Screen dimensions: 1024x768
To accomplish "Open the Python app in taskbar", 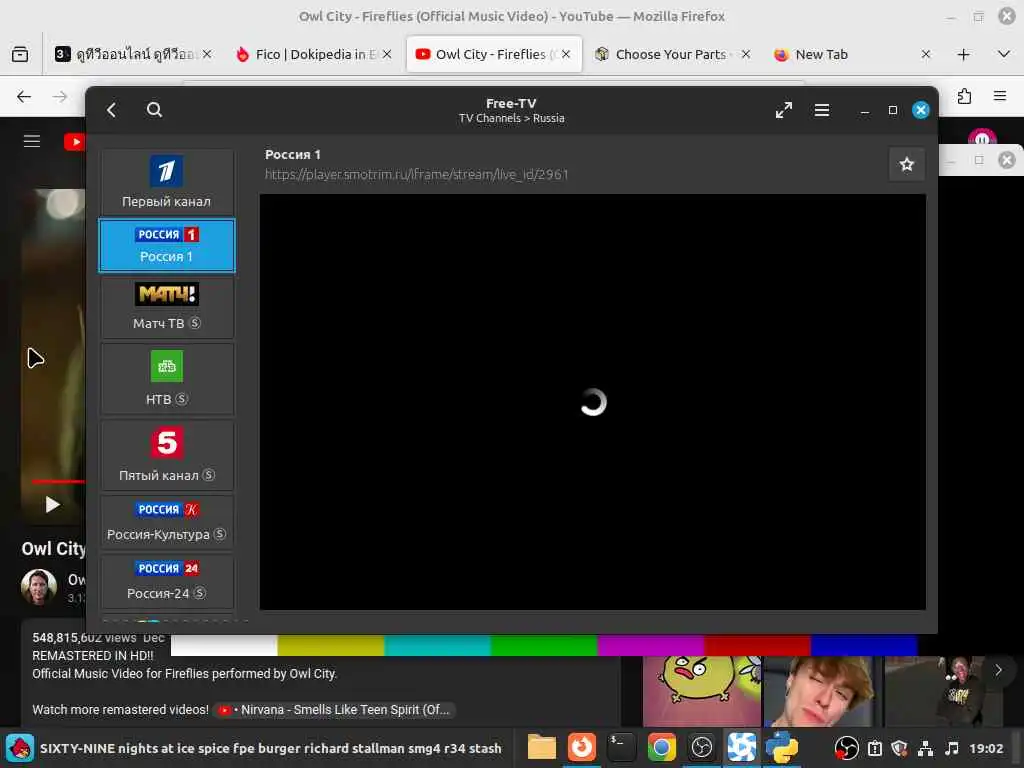I will coord(781,748).
